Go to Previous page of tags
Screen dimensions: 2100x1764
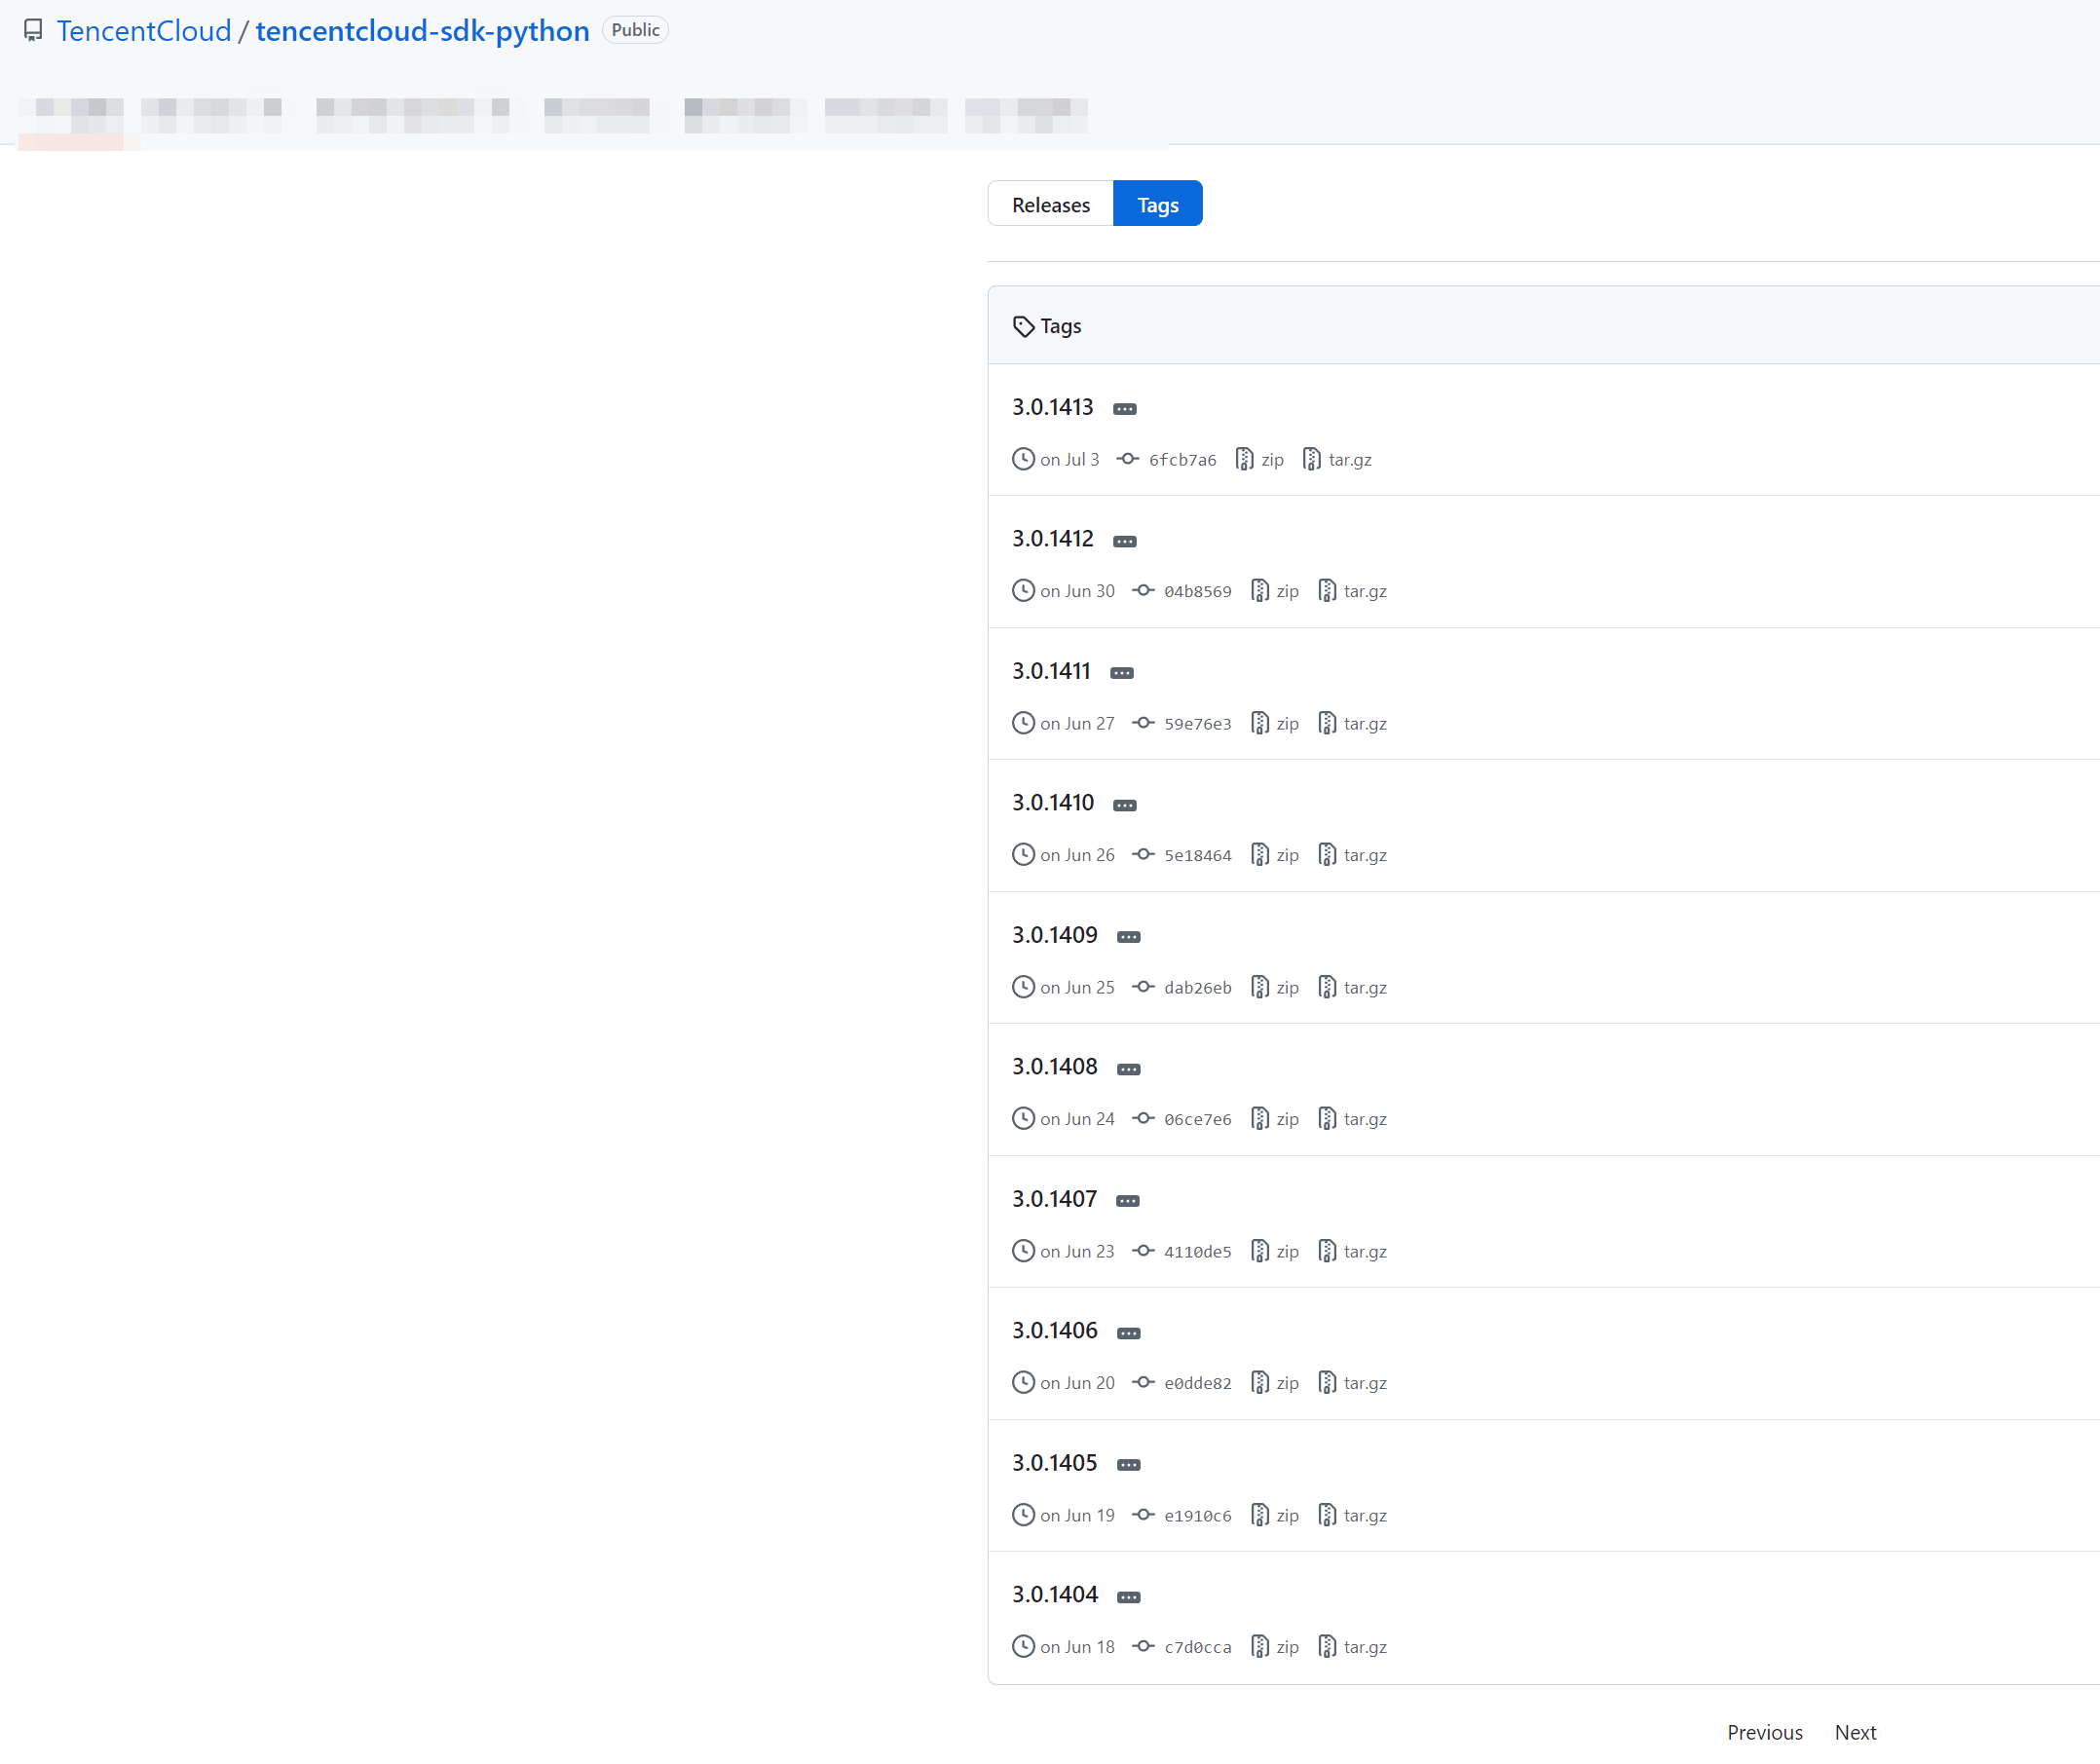click(1764, 1732)
